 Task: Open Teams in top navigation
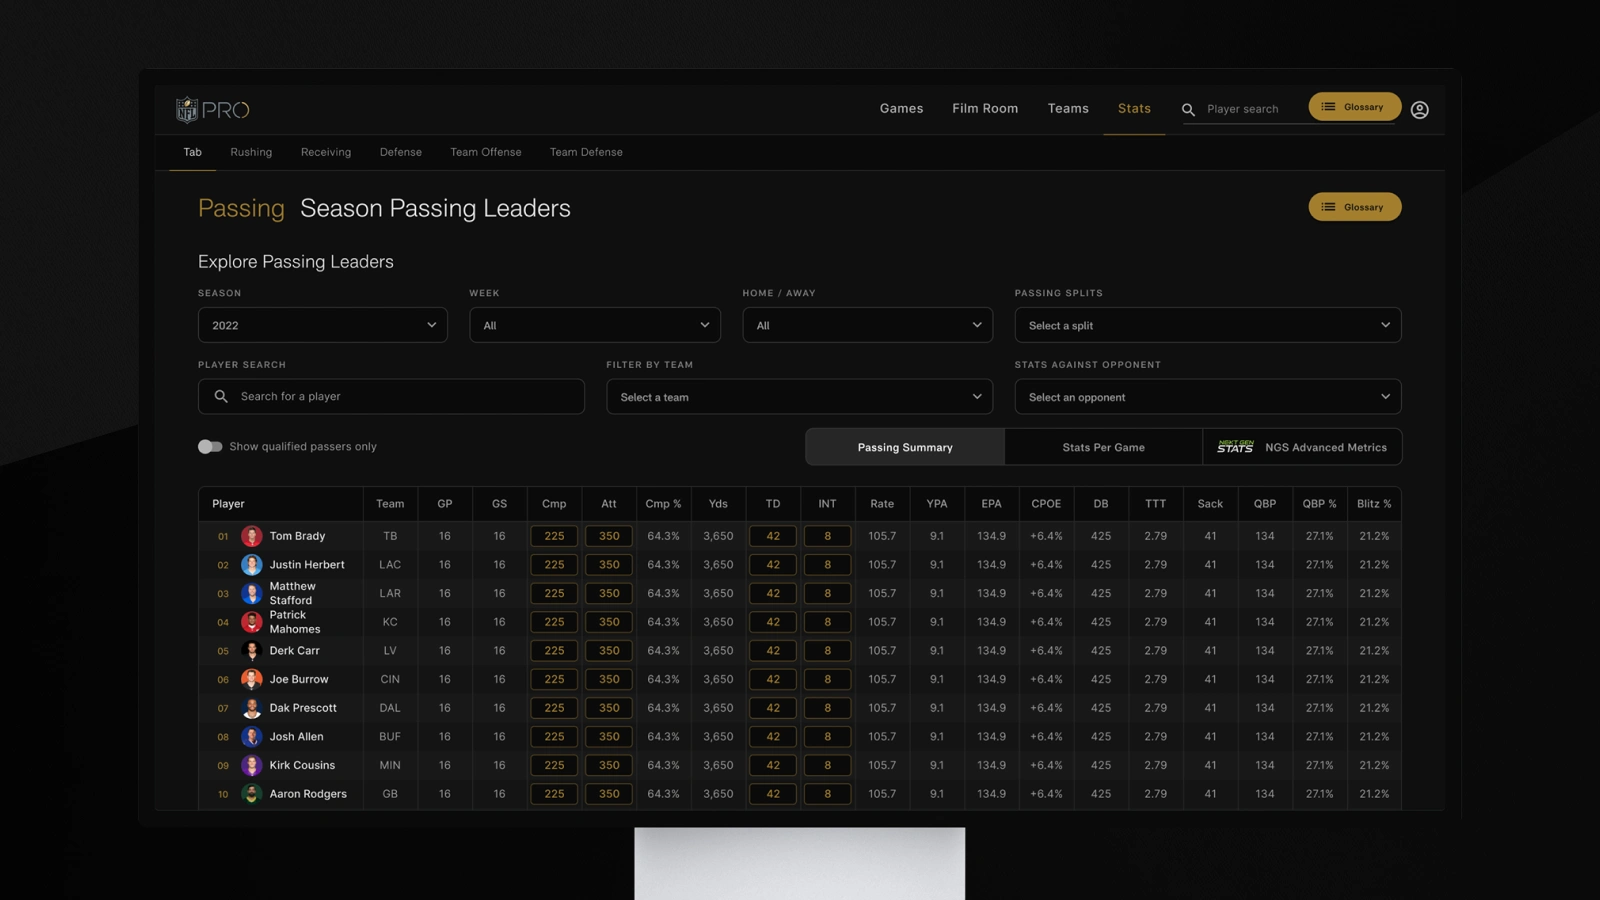(x=1068, y=109)
